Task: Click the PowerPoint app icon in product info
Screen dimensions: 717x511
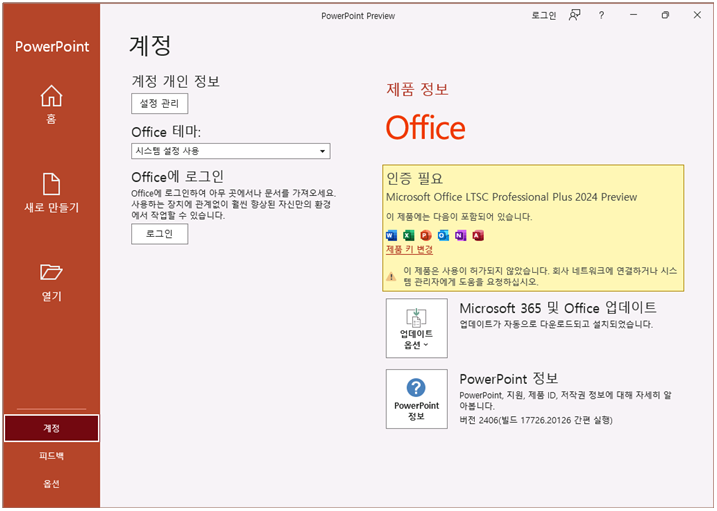Action: (426, 235)
